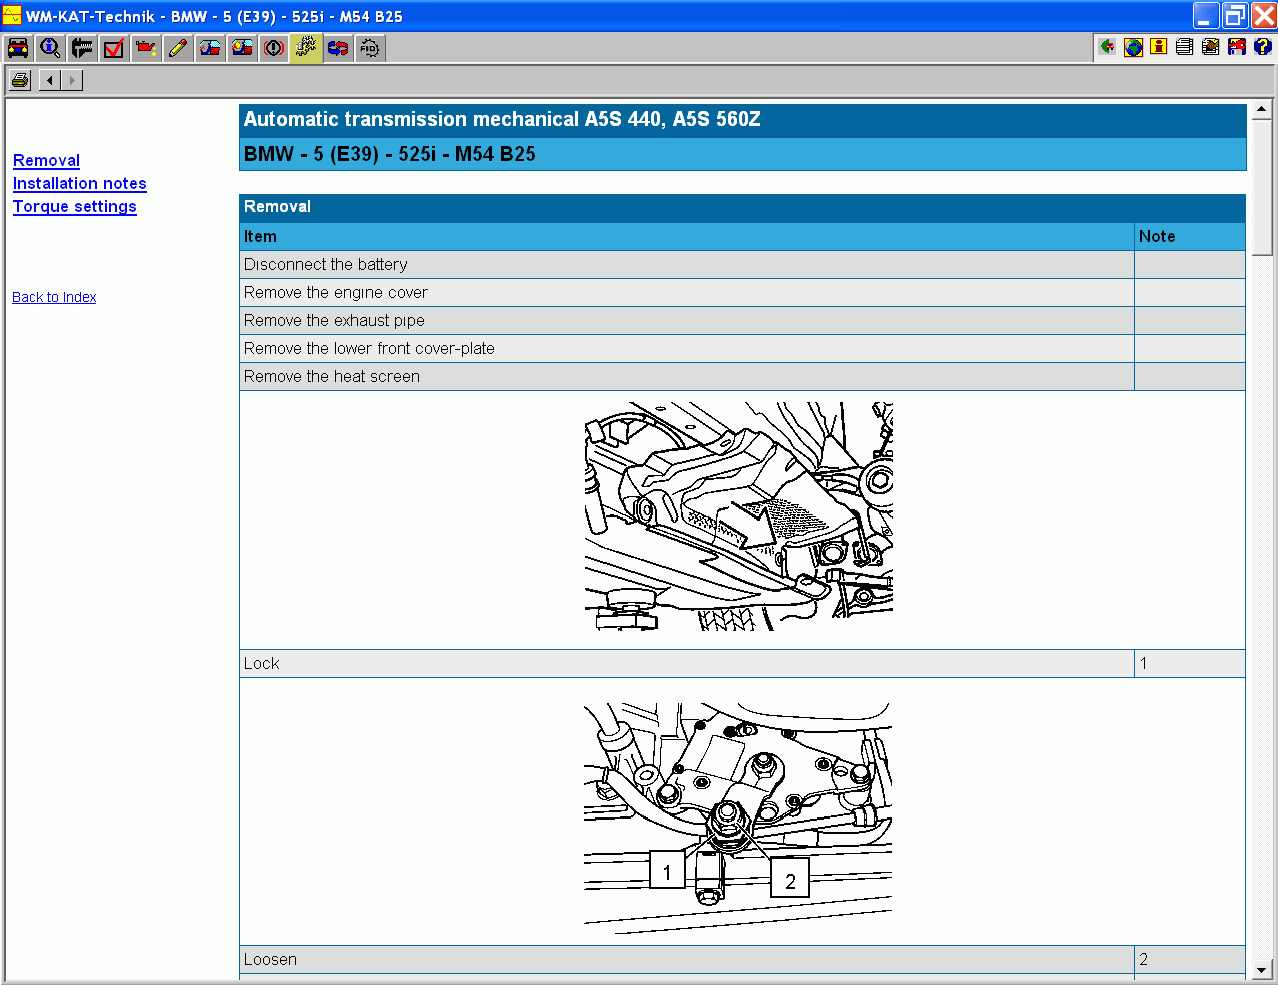The width and height of the screenshot is (1278, 985).
Task: Open the Torque settings link
Action: tap(75, 206)
